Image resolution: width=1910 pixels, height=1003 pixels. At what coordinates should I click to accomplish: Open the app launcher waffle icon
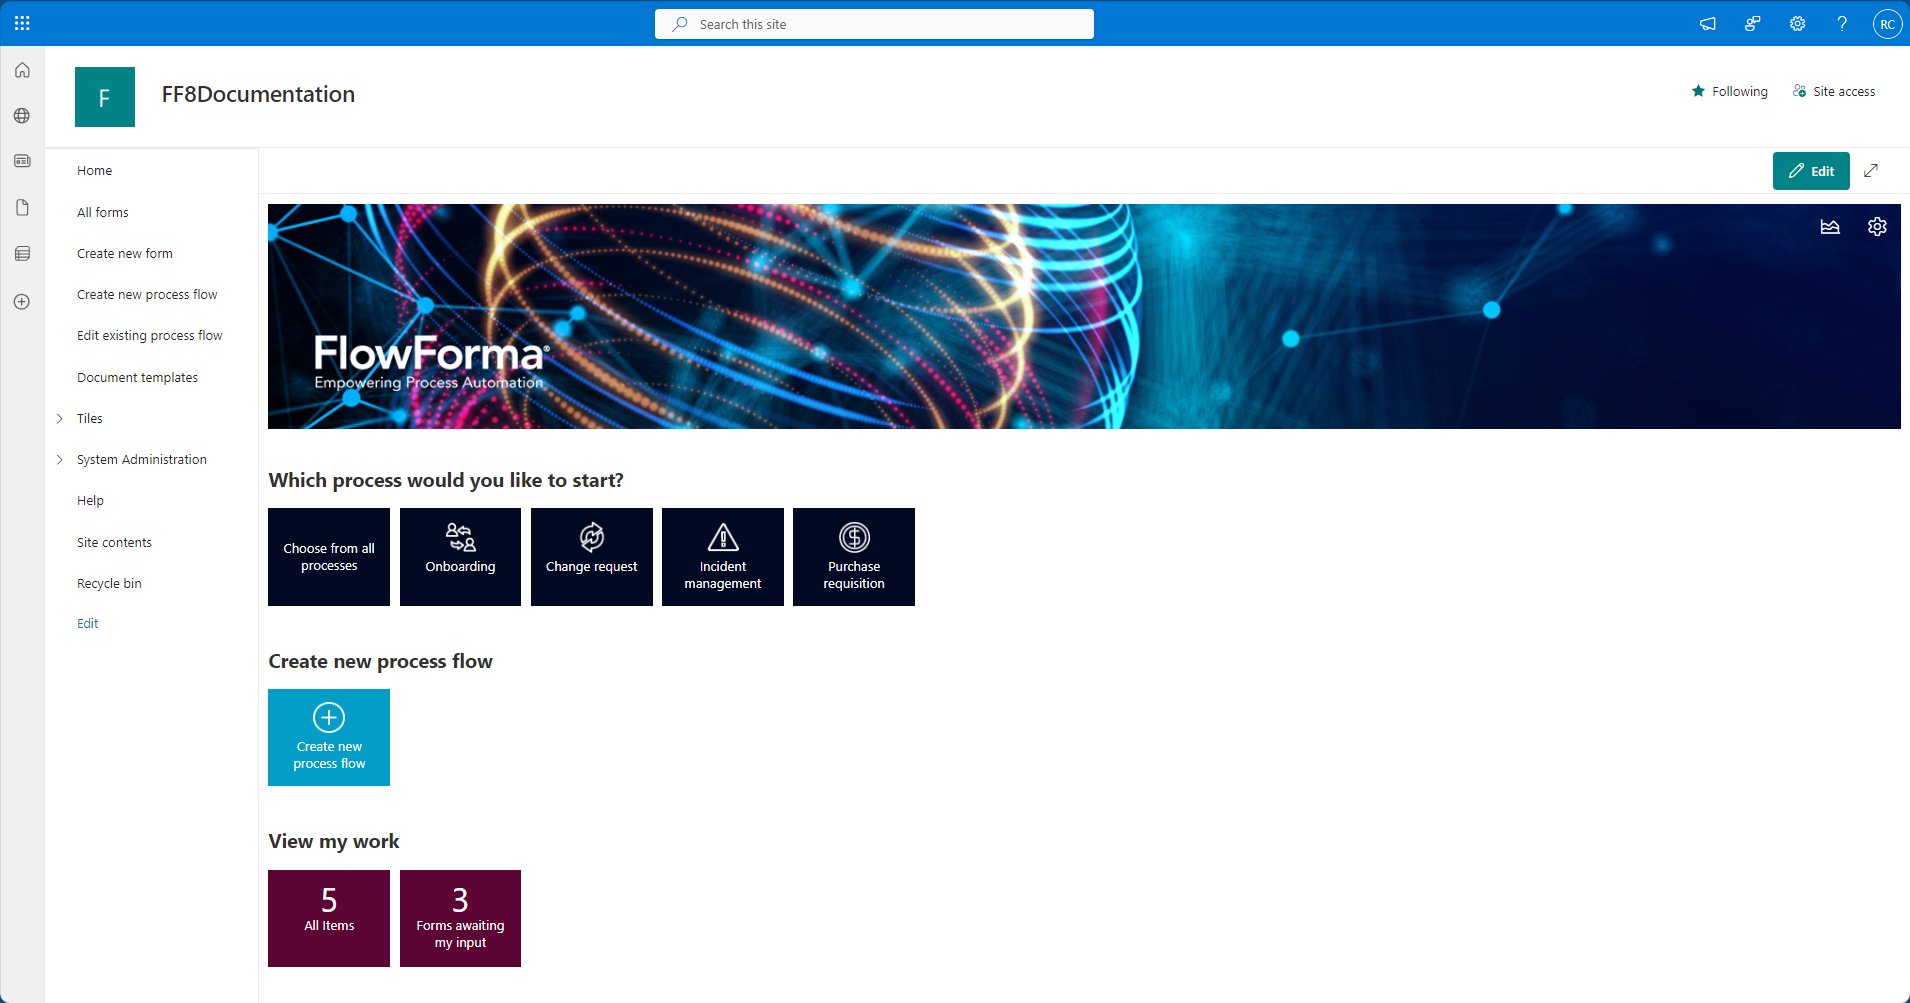[22, 23]
